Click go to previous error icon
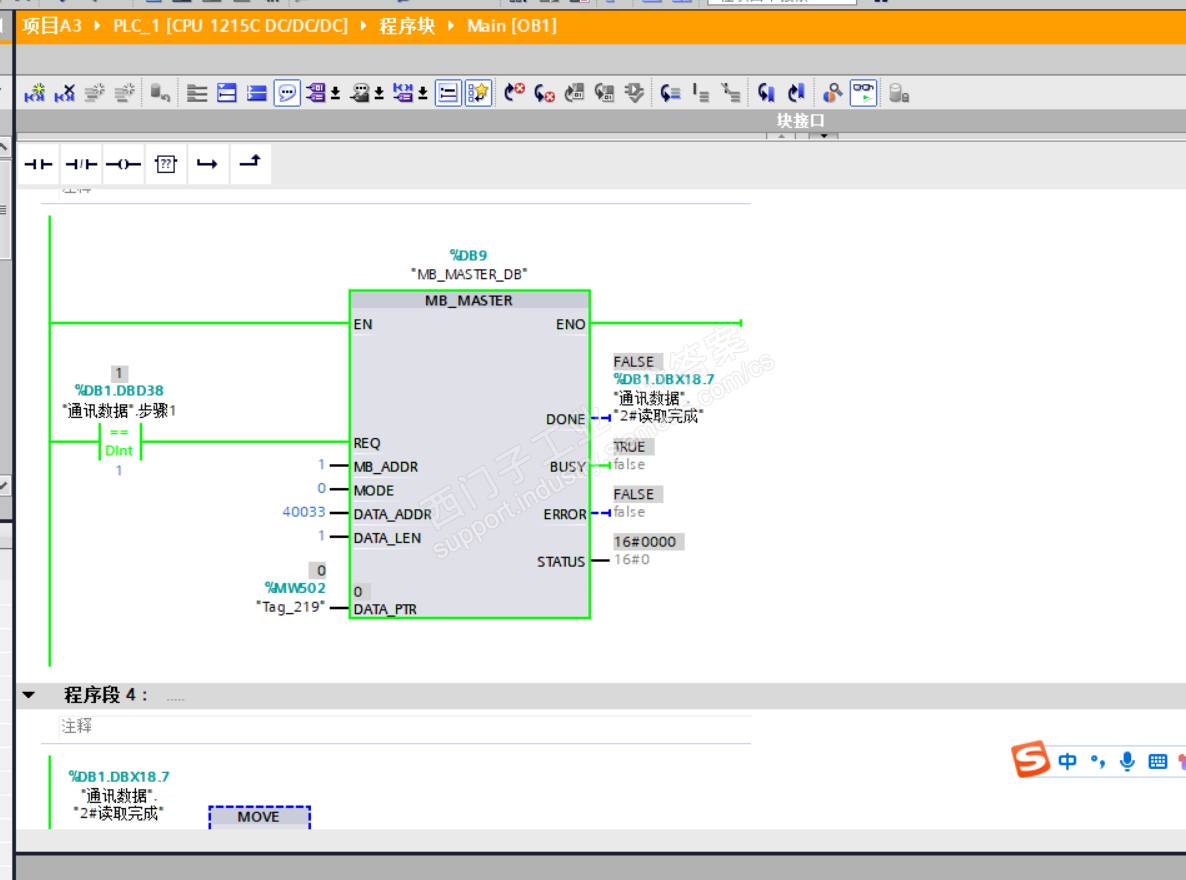Screen dimensions: 1186x880 coord(545,93)
